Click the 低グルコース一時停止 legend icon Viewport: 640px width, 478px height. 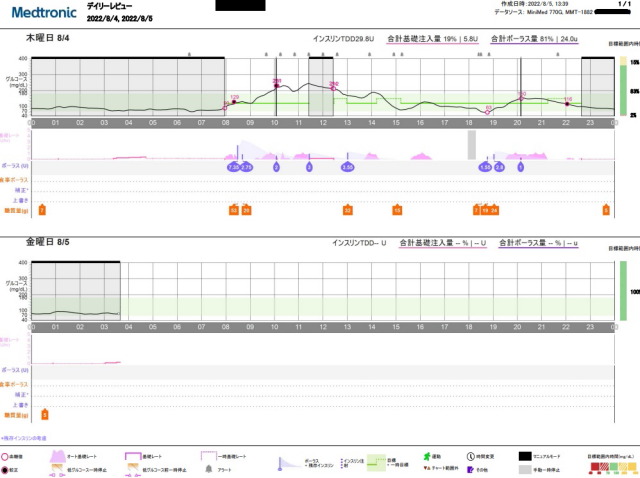(58, 470)
